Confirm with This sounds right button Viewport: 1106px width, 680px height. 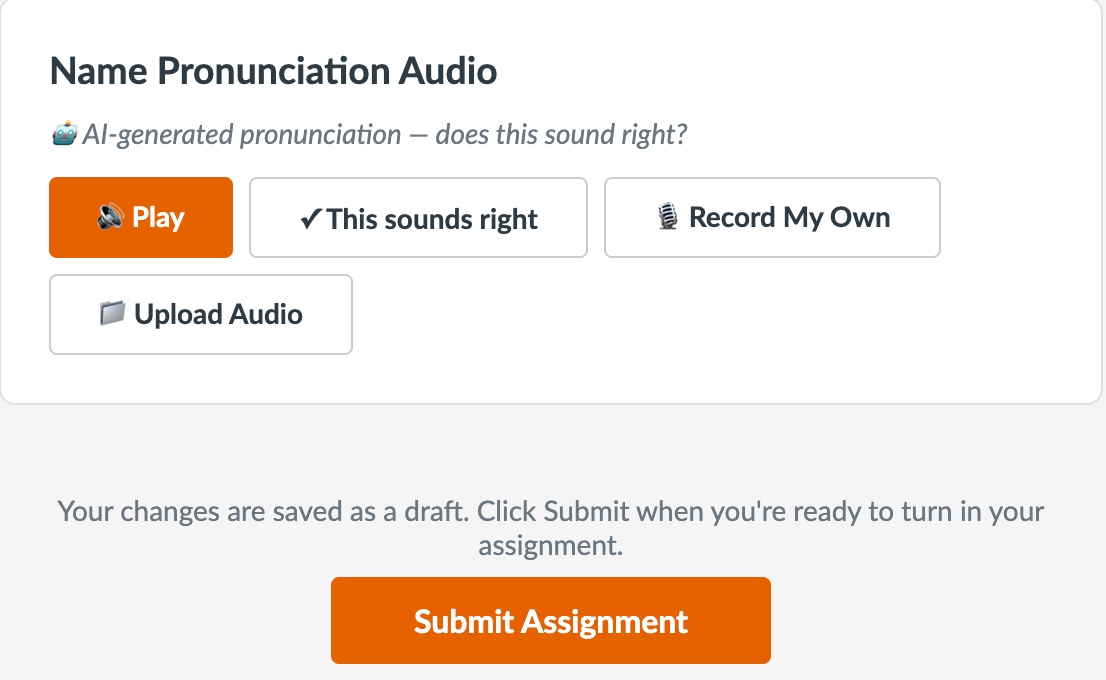pos(418,217)
